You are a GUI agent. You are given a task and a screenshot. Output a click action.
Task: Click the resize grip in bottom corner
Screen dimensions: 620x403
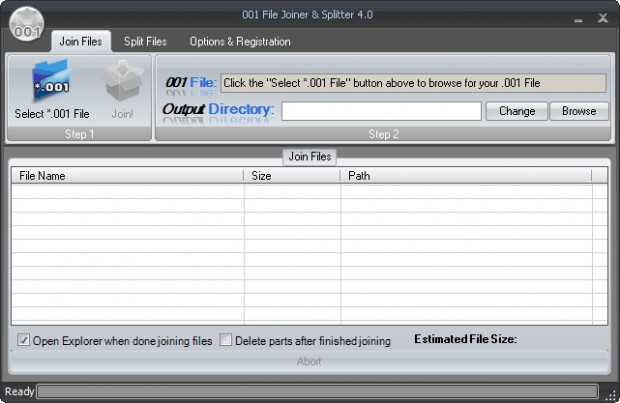[x=612, y=396]
